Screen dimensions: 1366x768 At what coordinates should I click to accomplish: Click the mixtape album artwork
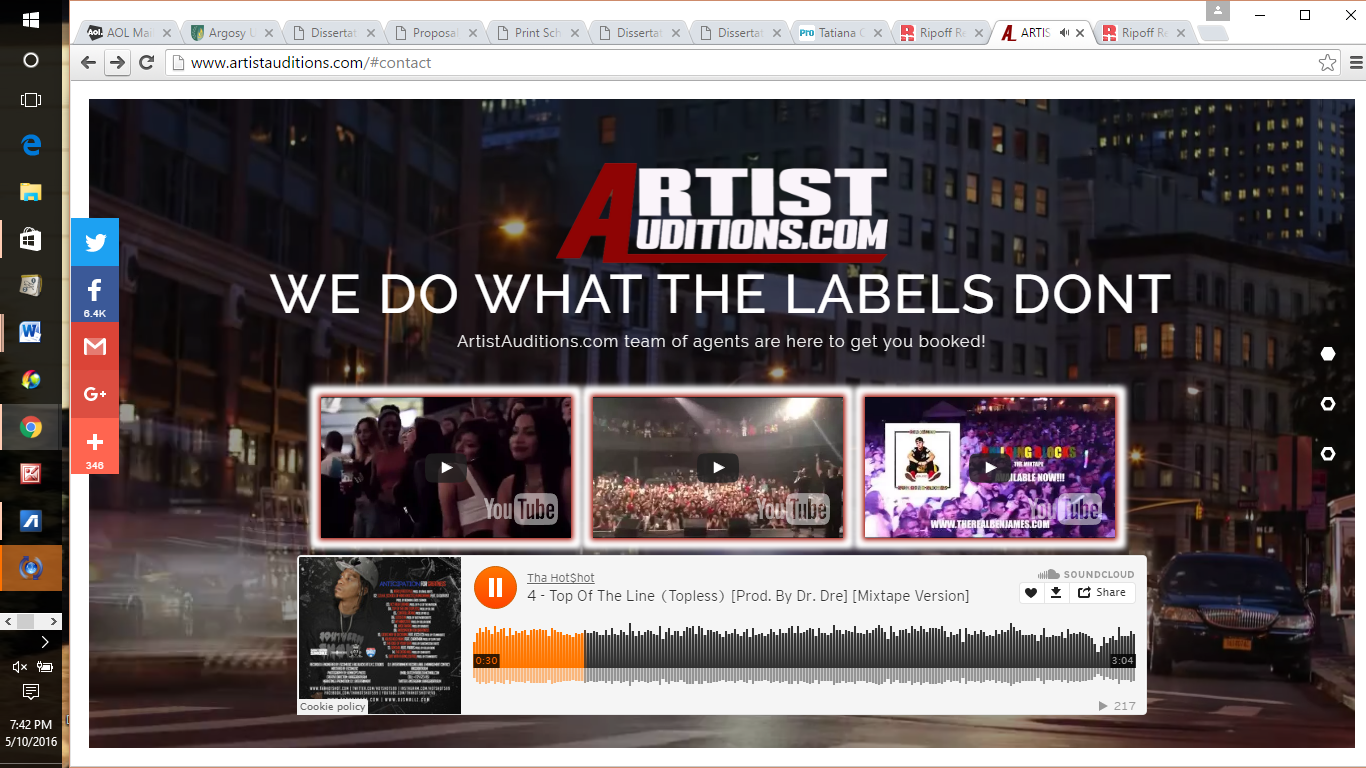click(380, 635)
